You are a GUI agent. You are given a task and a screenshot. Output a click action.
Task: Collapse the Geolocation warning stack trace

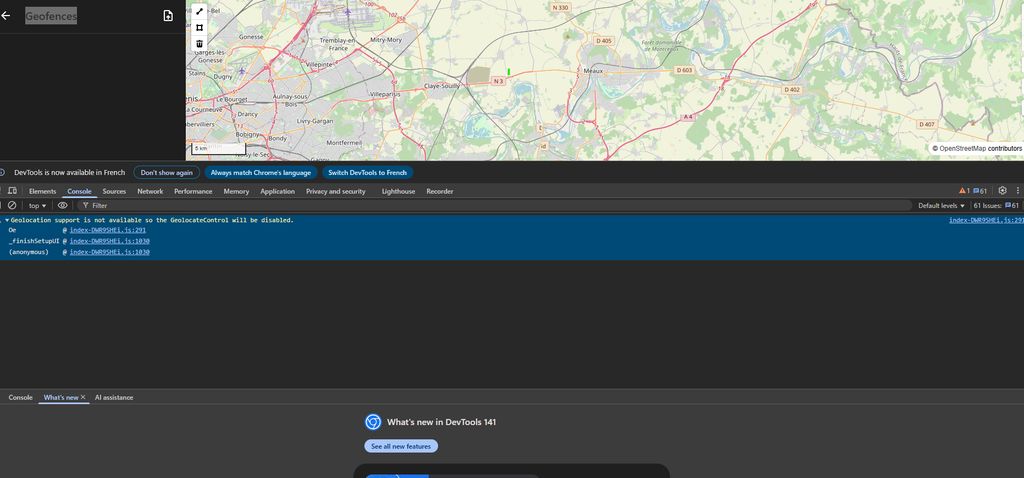tap(7, 220)
